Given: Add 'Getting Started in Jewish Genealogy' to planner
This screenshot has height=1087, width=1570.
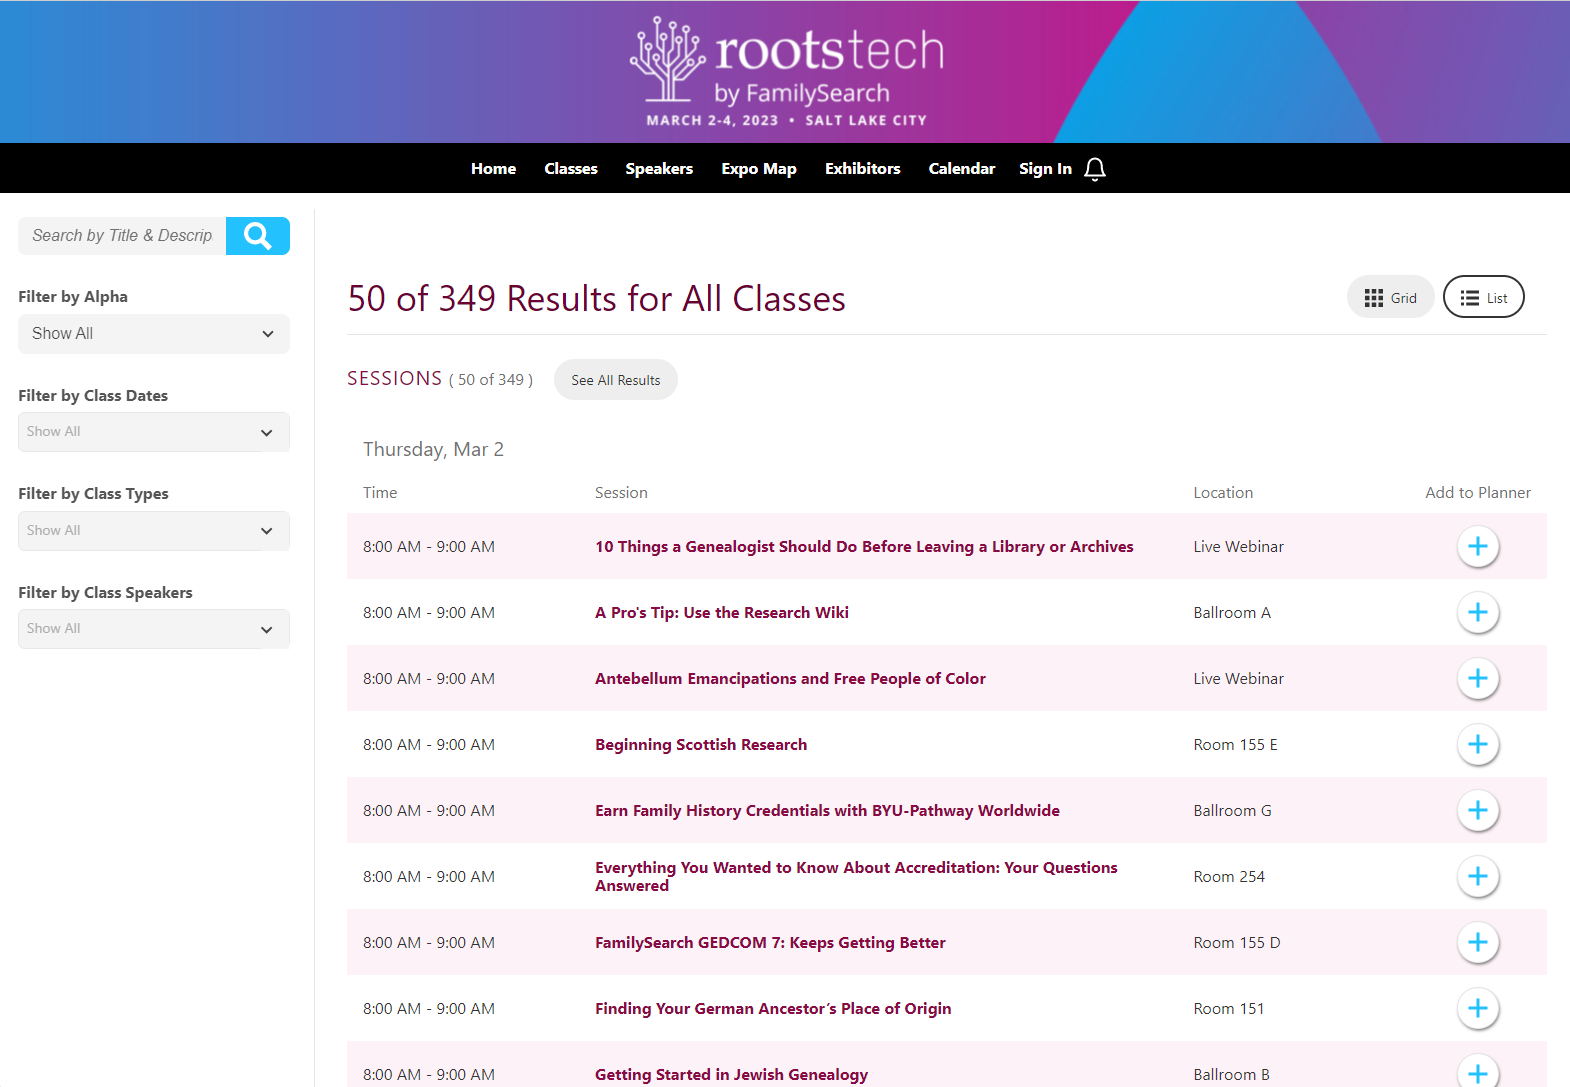Looking at the screenshot, I should coord(1478,1072).
